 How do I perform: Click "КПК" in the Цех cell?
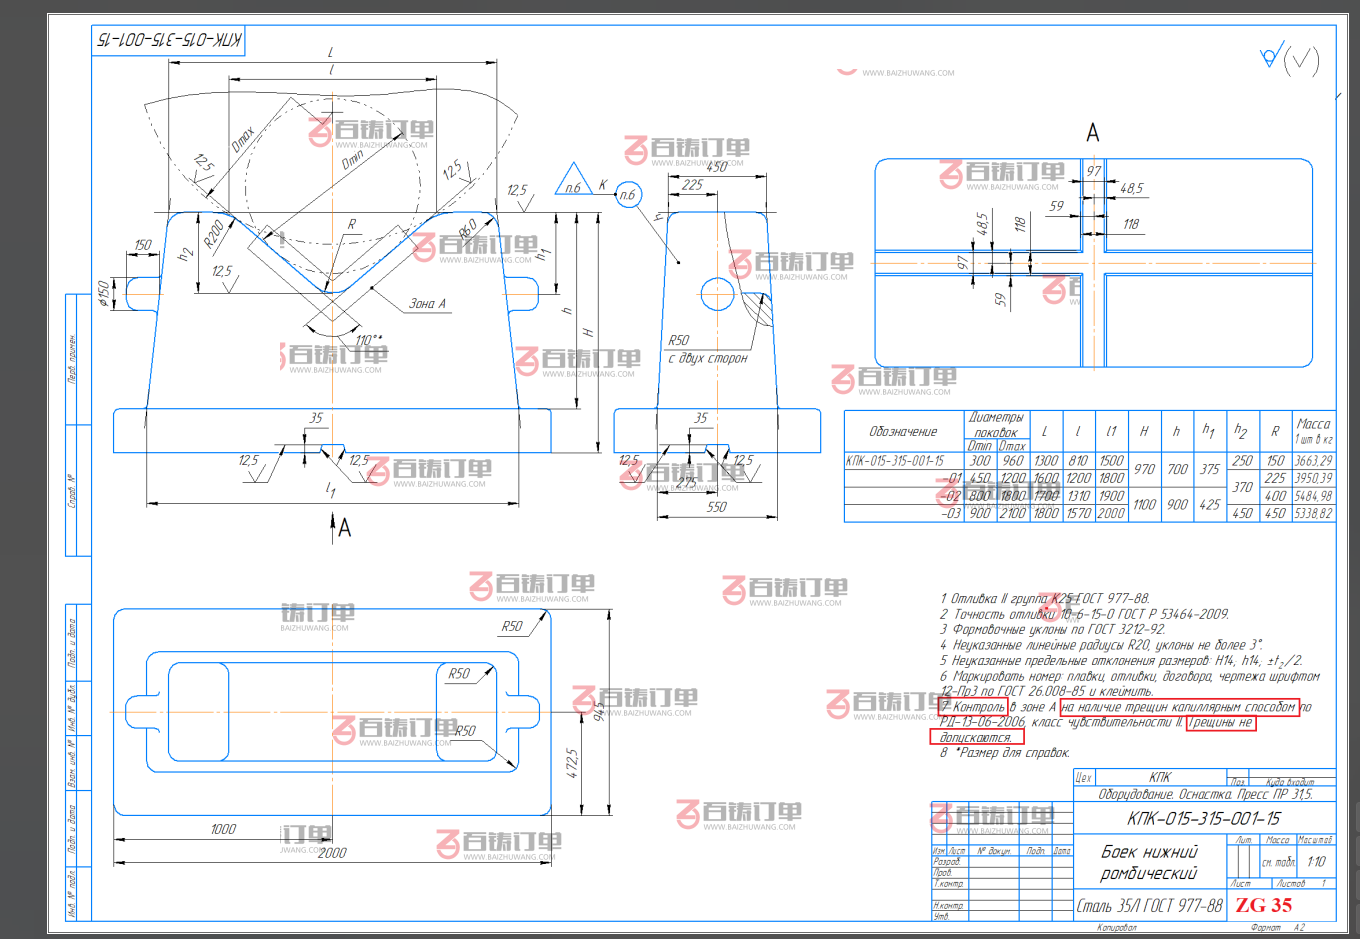click(x=1160, y=777)
